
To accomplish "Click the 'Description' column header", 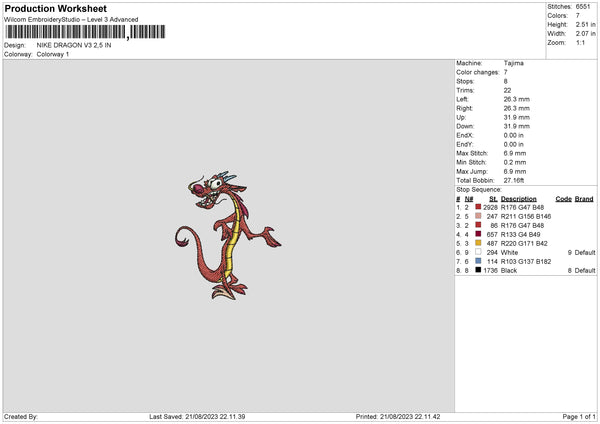I will pos(518,199).
